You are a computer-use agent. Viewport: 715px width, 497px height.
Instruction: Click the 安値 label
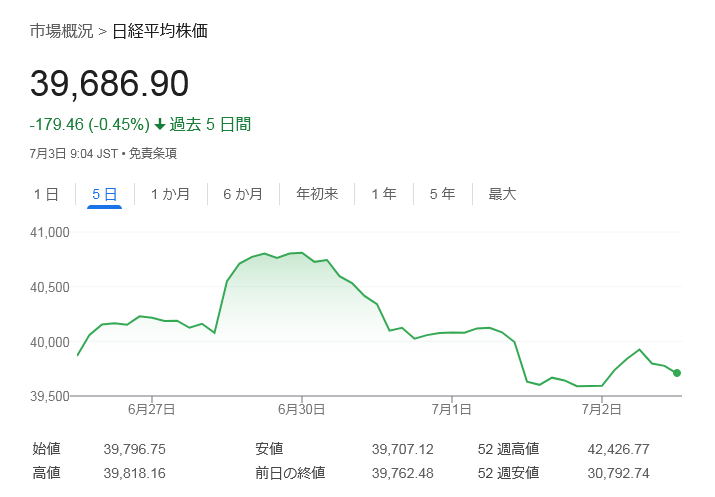tap(269, 449)
